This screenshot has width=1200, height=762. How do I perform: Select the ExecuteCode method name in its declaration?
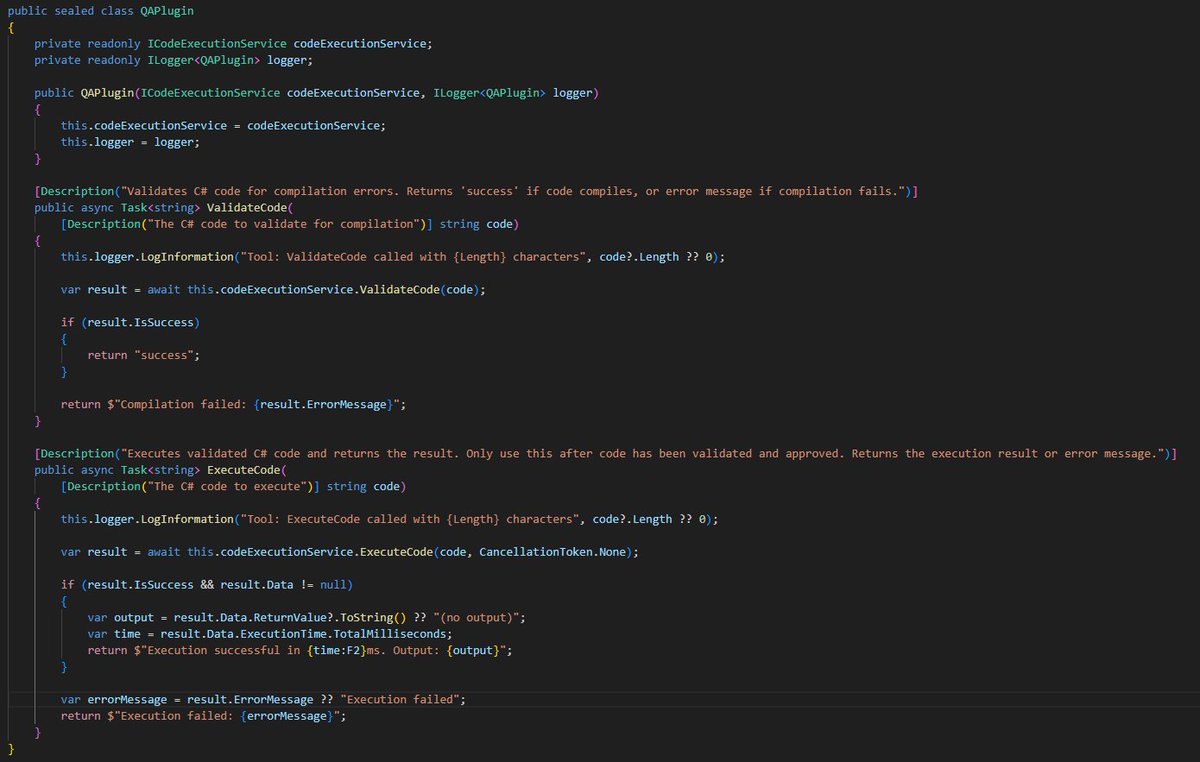[243, 470]
